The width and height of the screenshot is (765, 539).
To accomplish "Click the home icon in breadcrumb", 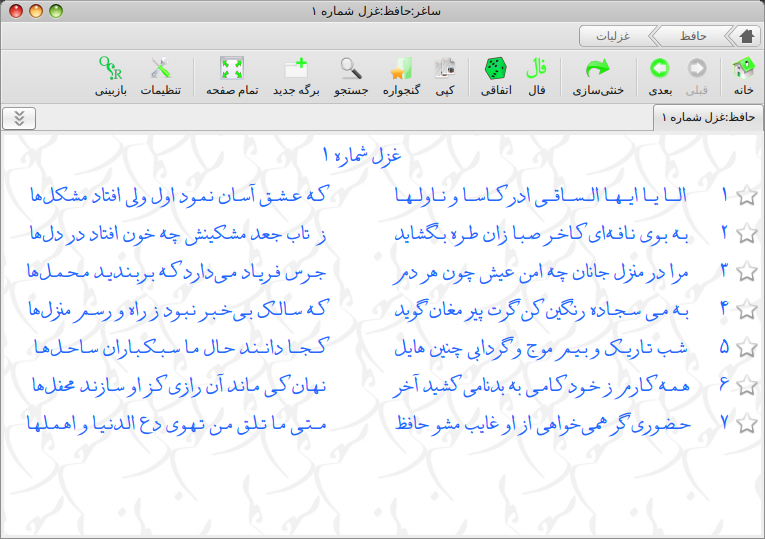I will point(745,36).
